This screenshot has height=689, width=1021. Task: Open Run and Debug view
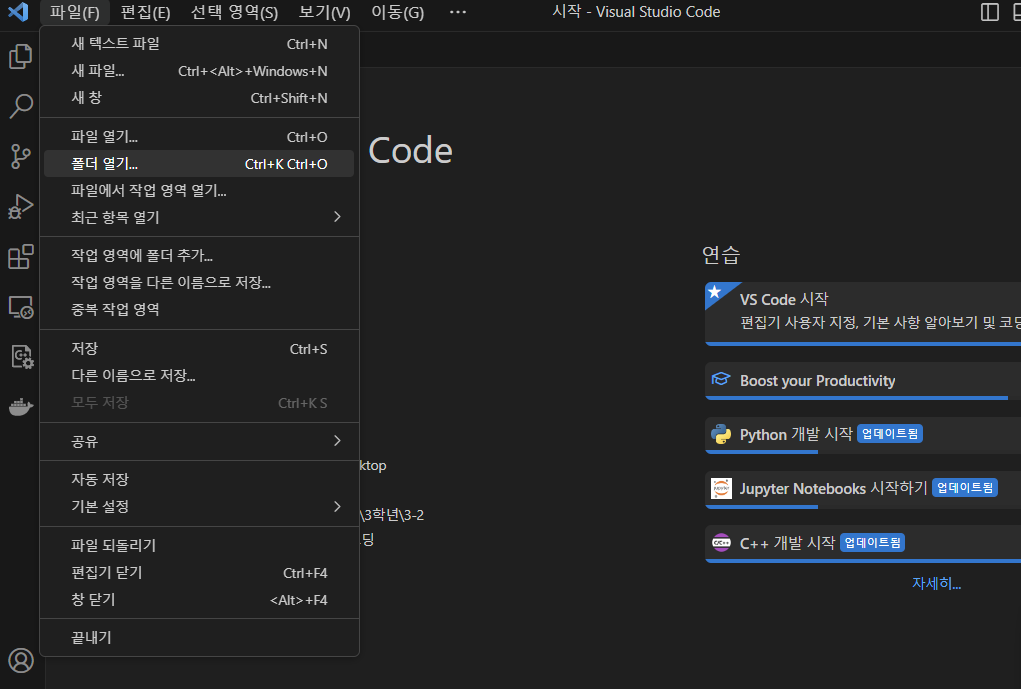coord(21,206)
